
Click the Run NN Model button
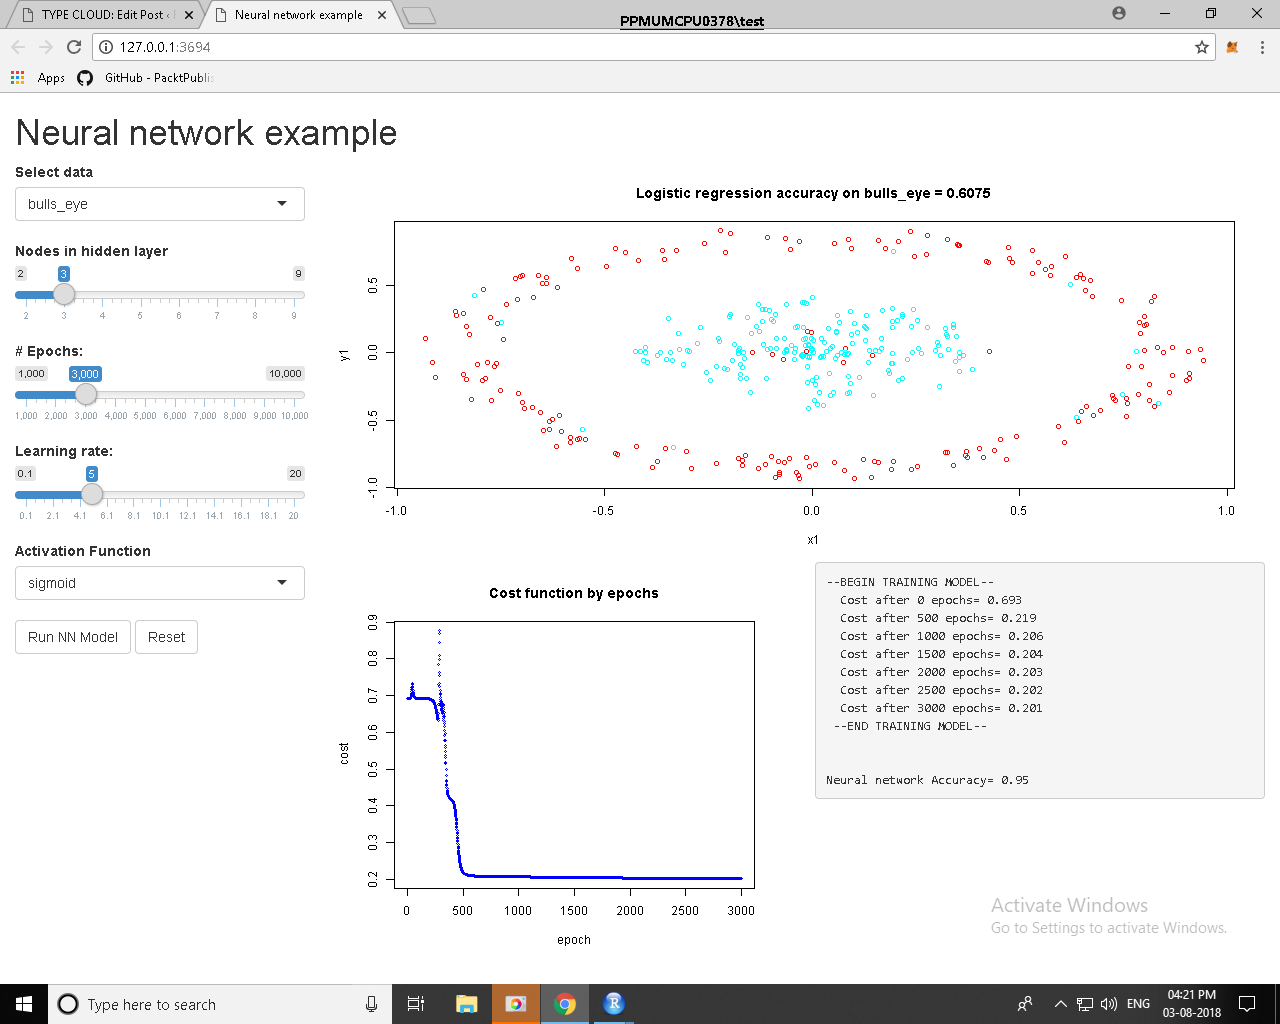pyautogui.click(x=73, y=637)
